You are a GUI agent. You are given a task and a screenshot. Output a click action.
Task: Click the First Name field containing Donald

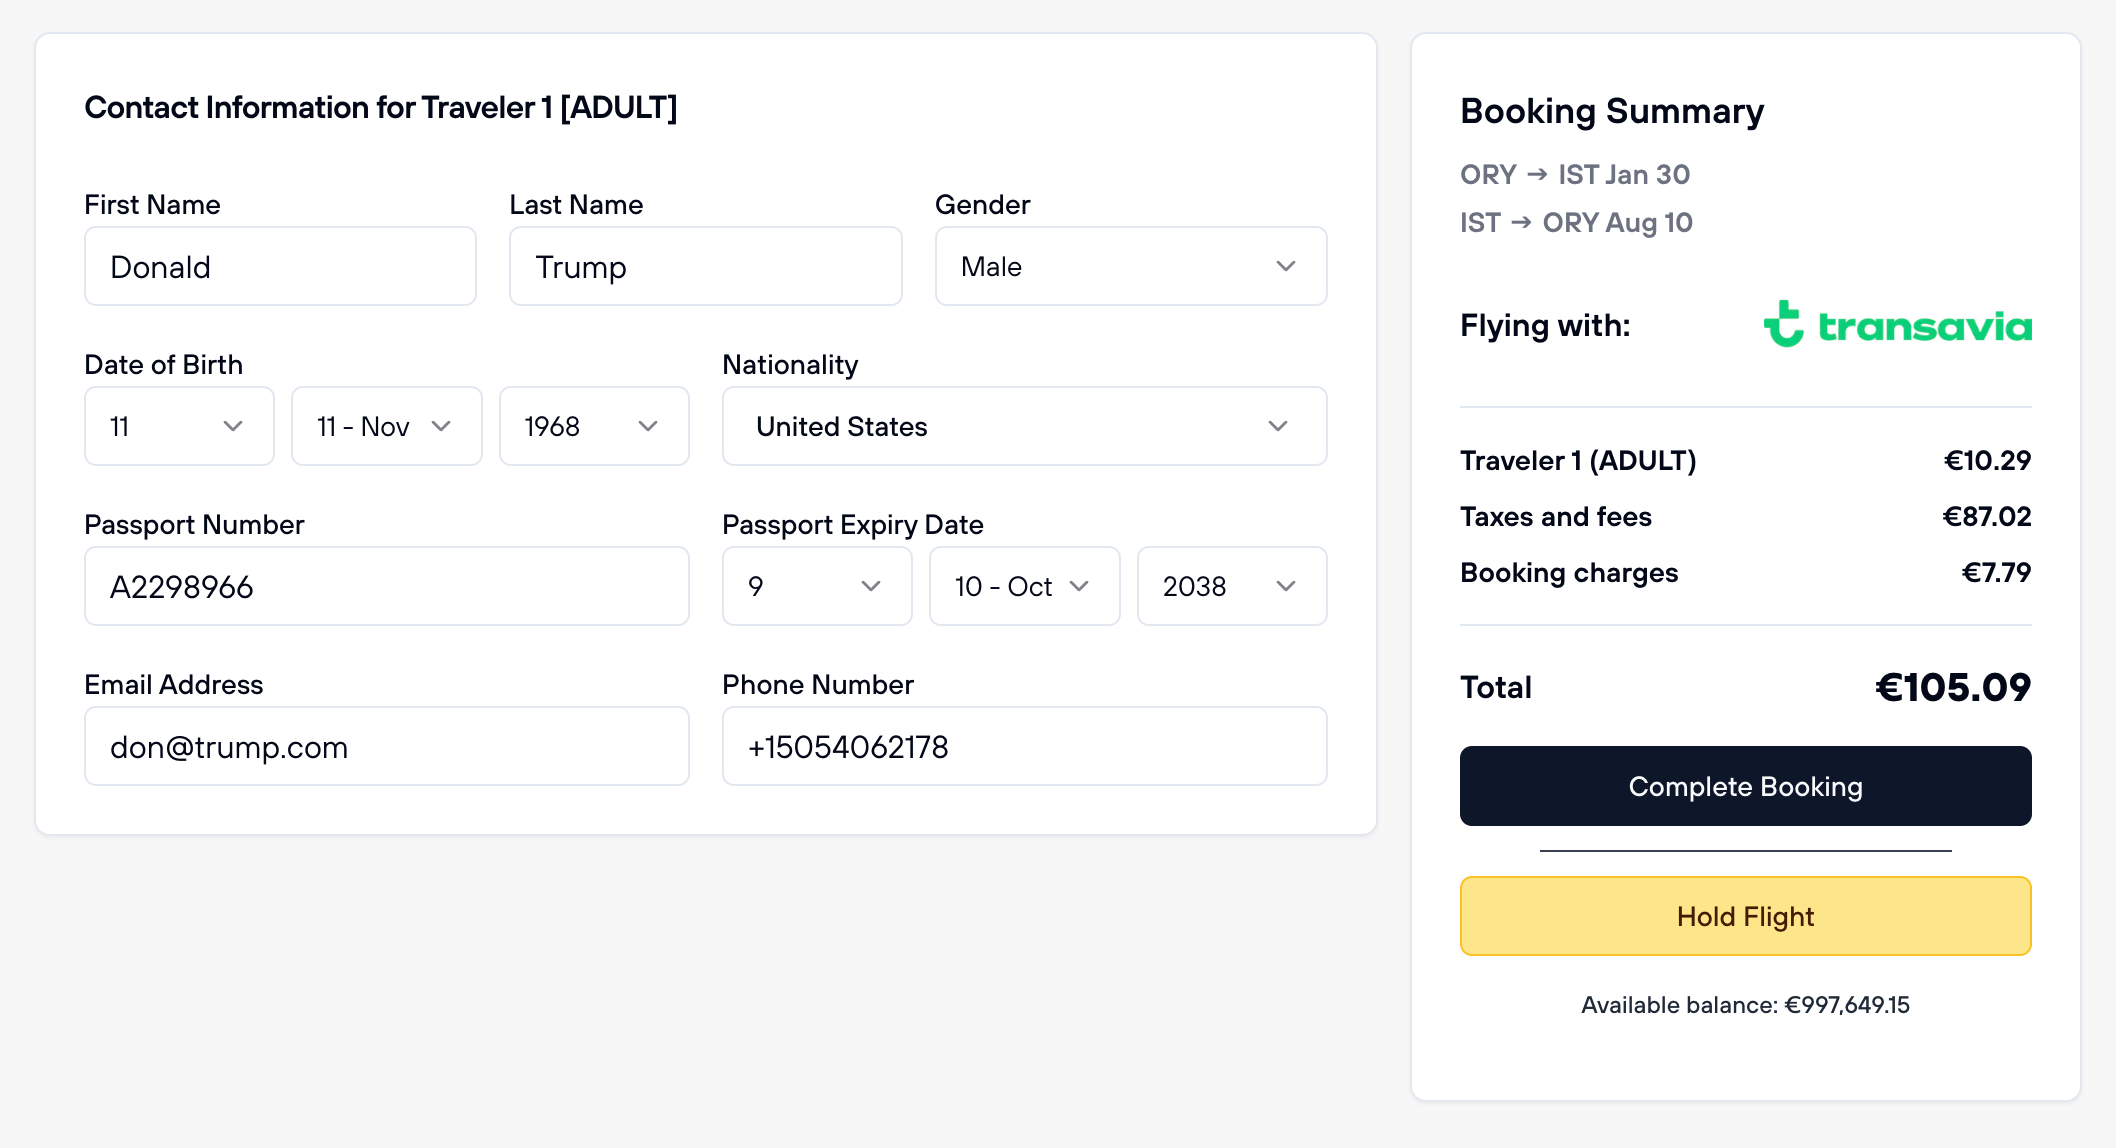pos(280,266)
